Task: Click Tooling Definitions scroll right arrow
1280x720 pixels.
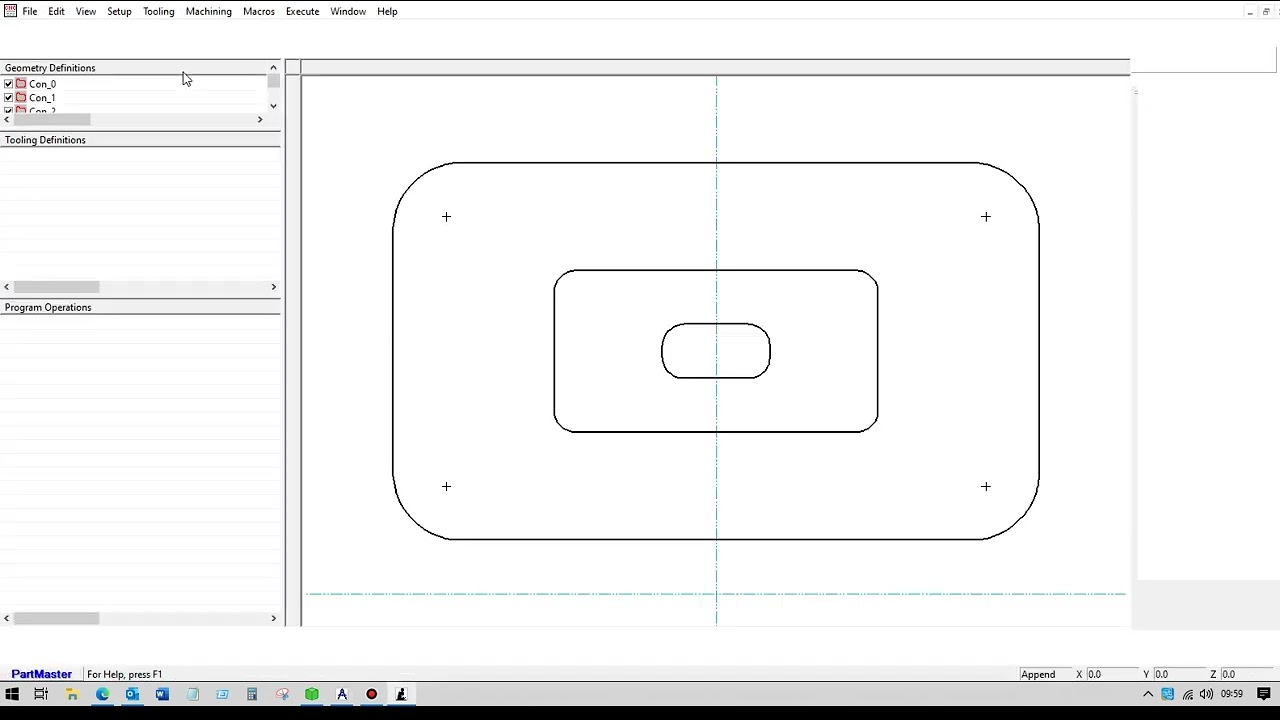Action: coord(273,287)
